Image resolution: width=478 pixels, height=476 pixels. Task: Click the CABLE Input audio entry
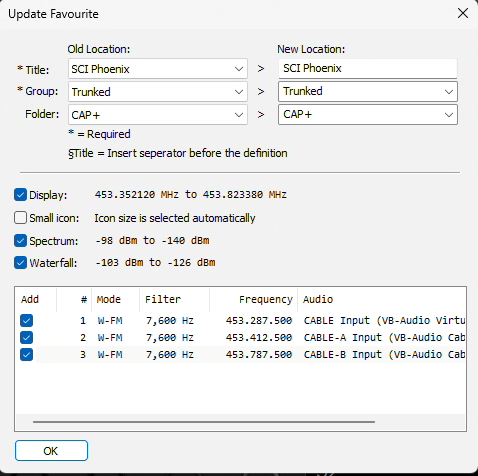coord(384,321)
